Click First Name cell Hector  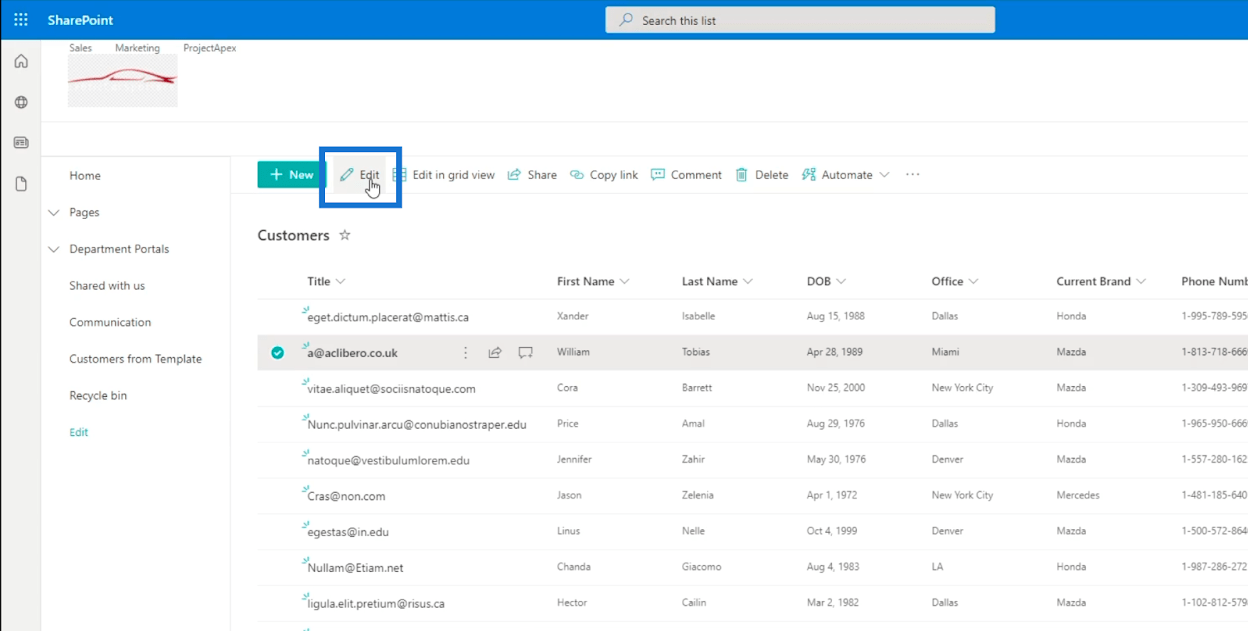(572, 603)
